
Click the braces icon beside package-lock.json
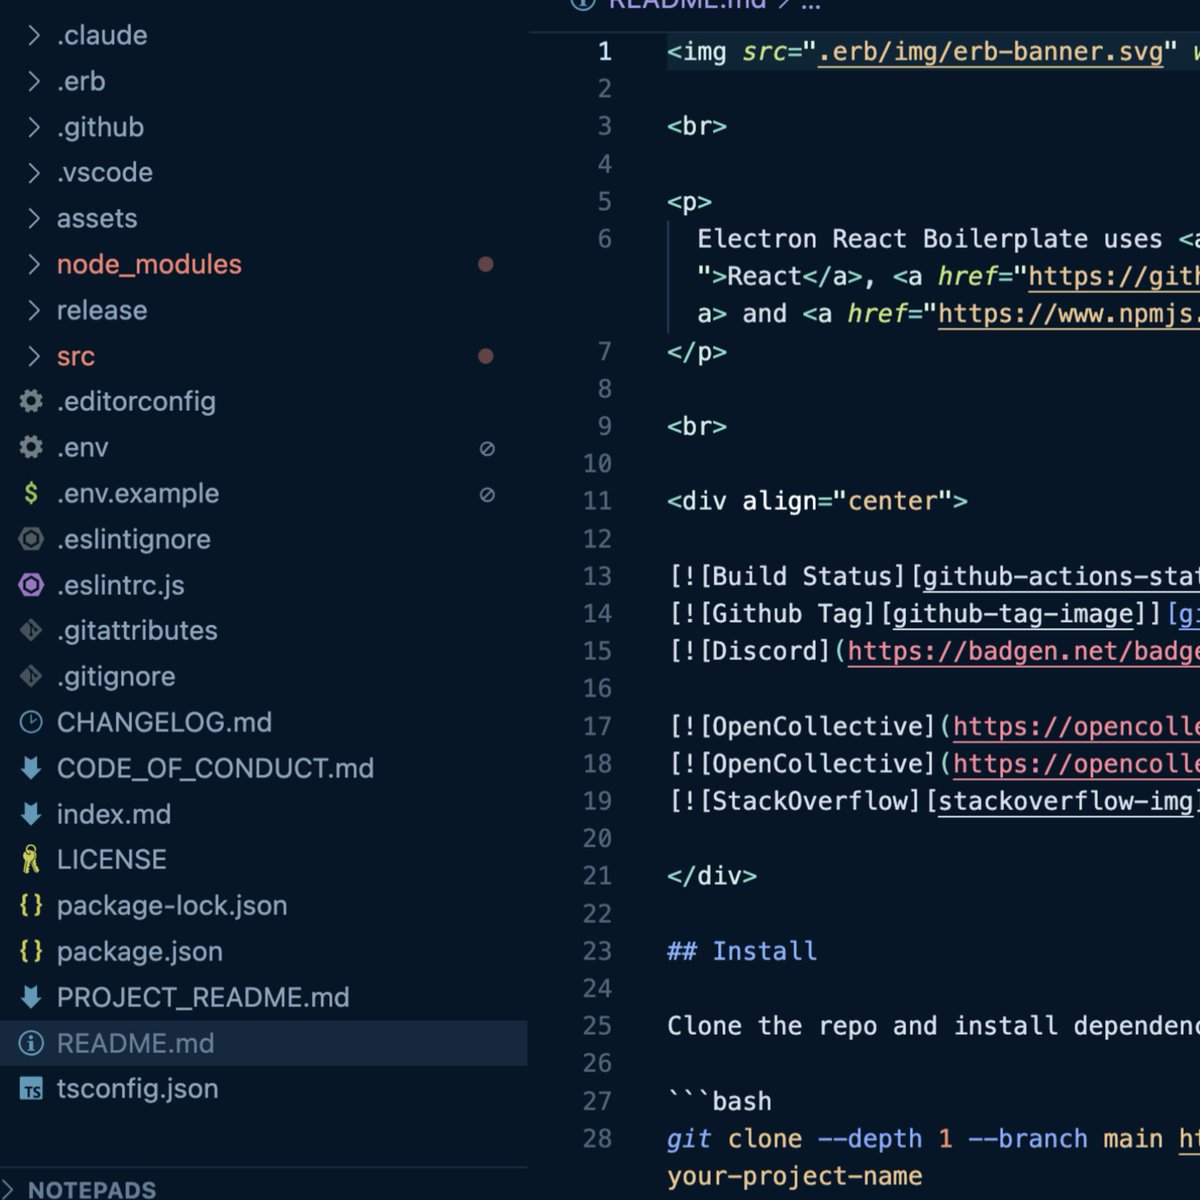point(32,906)
